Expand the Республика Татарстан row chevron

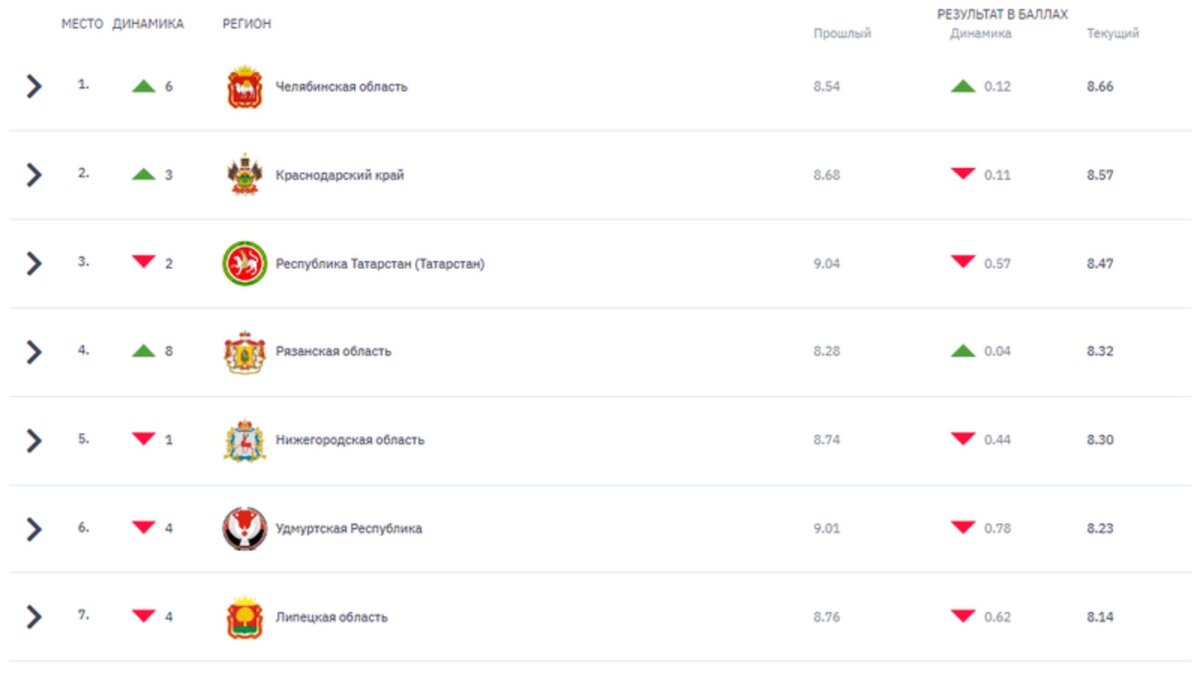pyautogui.click(x=34, y=263)
